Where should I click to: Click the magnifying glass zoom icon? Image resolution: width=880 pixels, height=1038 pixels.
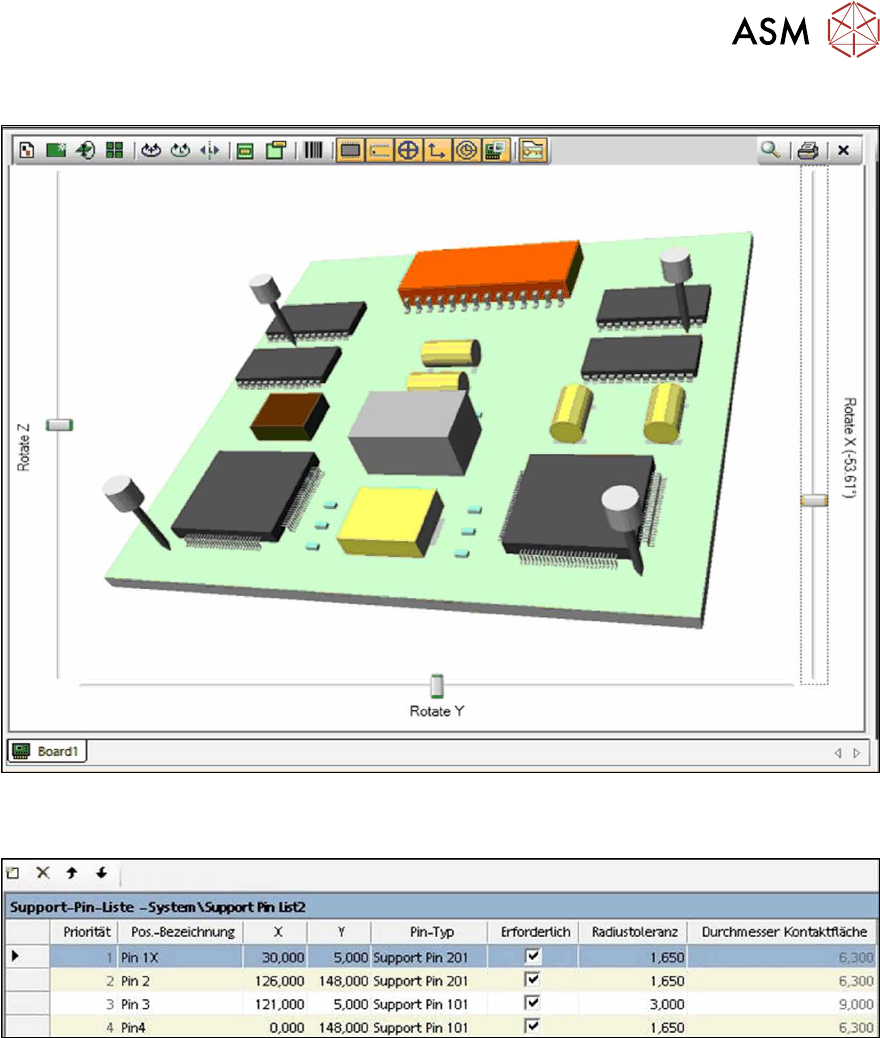coord(769,150)
